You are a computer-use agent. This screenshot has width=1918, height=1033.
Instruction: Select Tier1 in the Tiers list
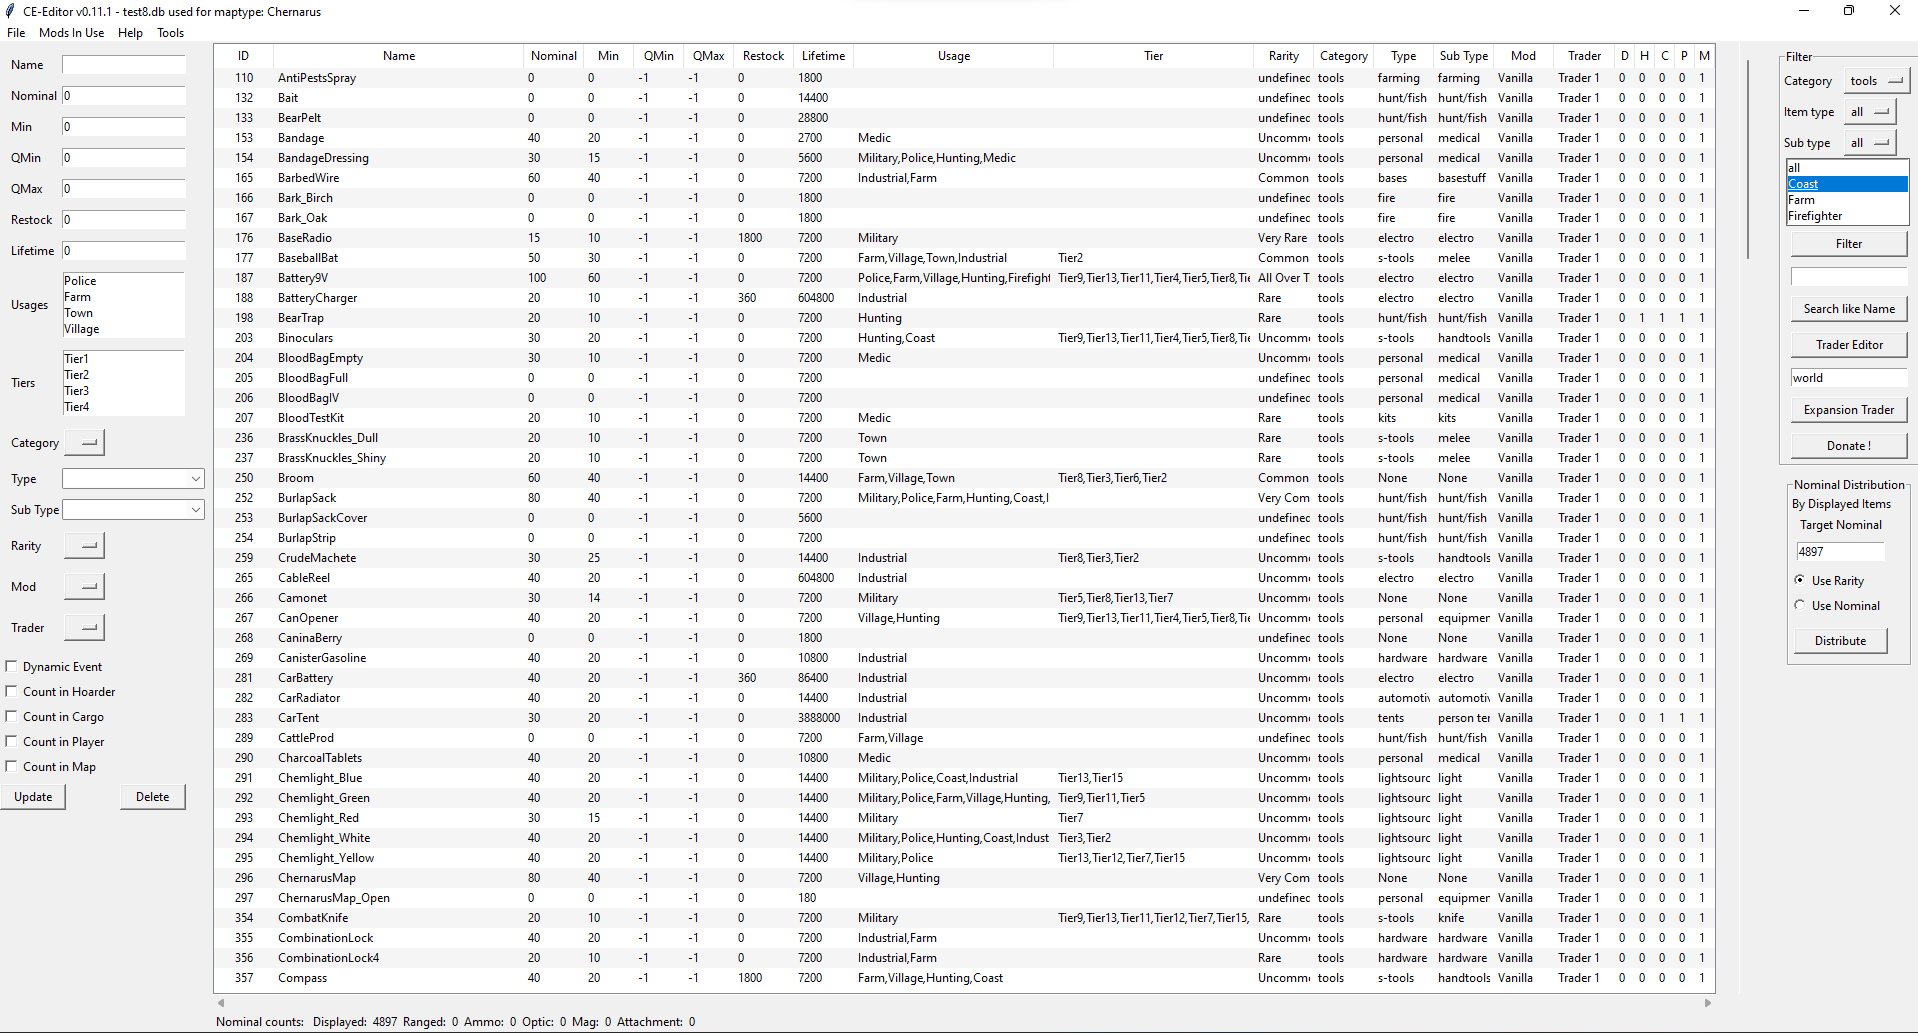click(124, 359)
